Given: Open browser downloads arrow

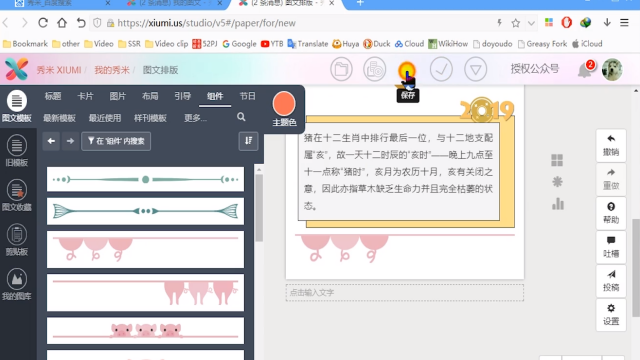Looking at the screenshot, I should tap(607, 22).
